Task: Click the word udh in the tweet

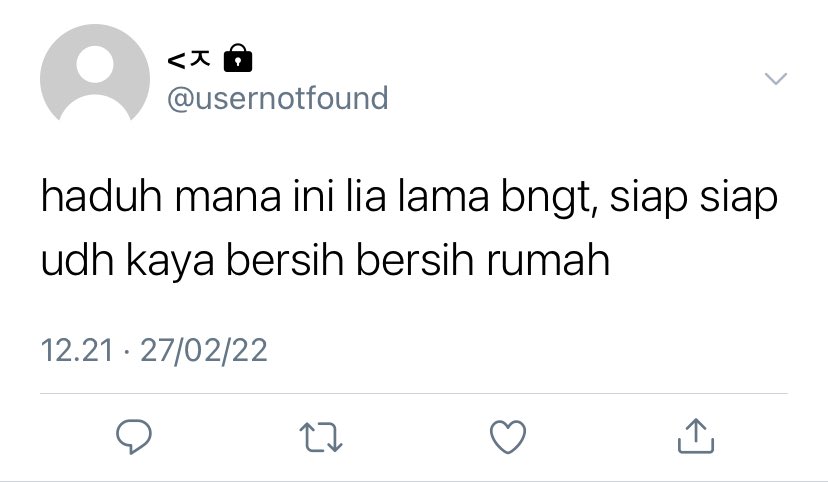Action: pyautogui.click(x=77, y=259)
